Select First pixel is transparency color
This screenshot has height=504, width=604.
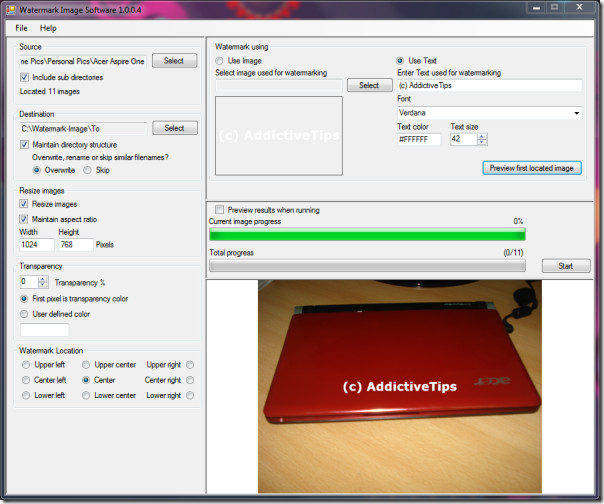point(24,299)
